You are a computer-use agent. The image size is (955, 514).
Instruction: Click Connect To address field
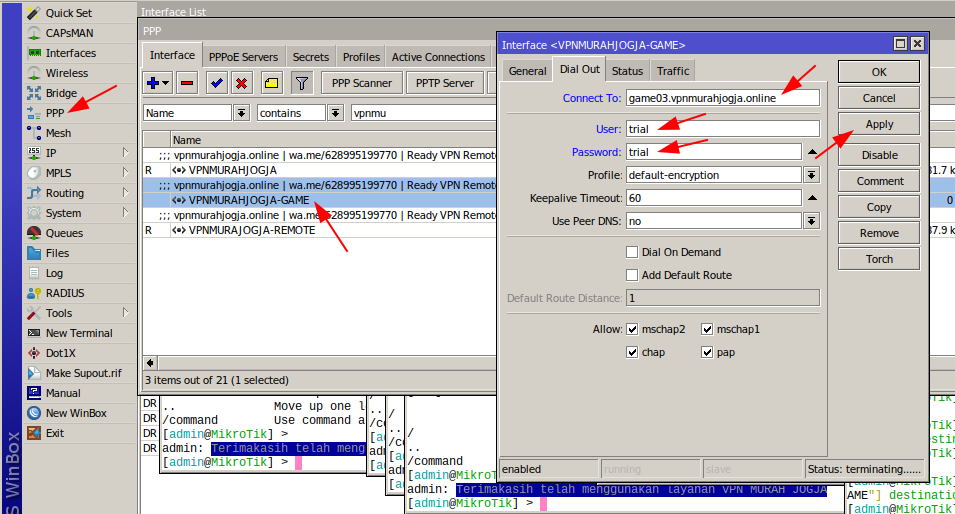(723, 98)
